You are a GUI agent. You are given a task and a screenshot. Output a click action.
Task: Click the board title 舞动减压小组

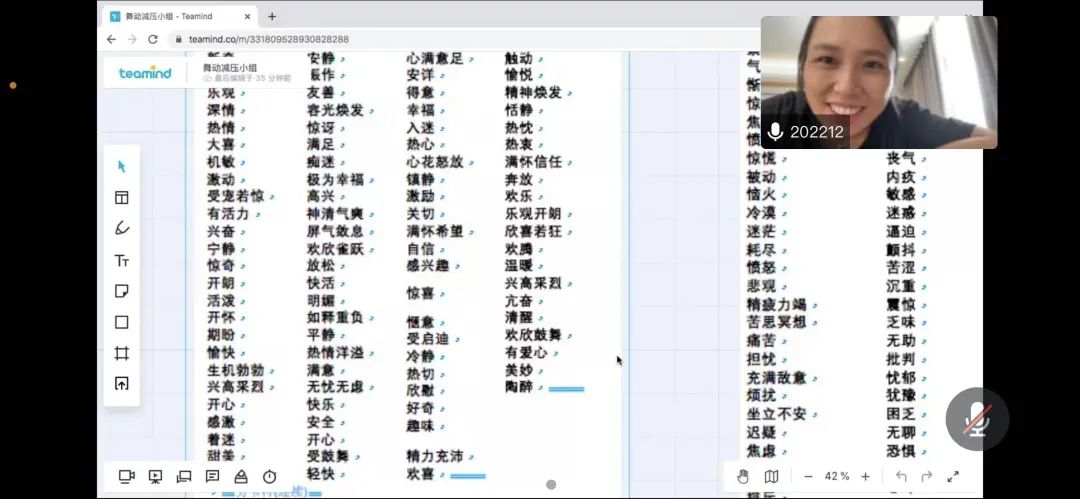click(x=230, y=68)
